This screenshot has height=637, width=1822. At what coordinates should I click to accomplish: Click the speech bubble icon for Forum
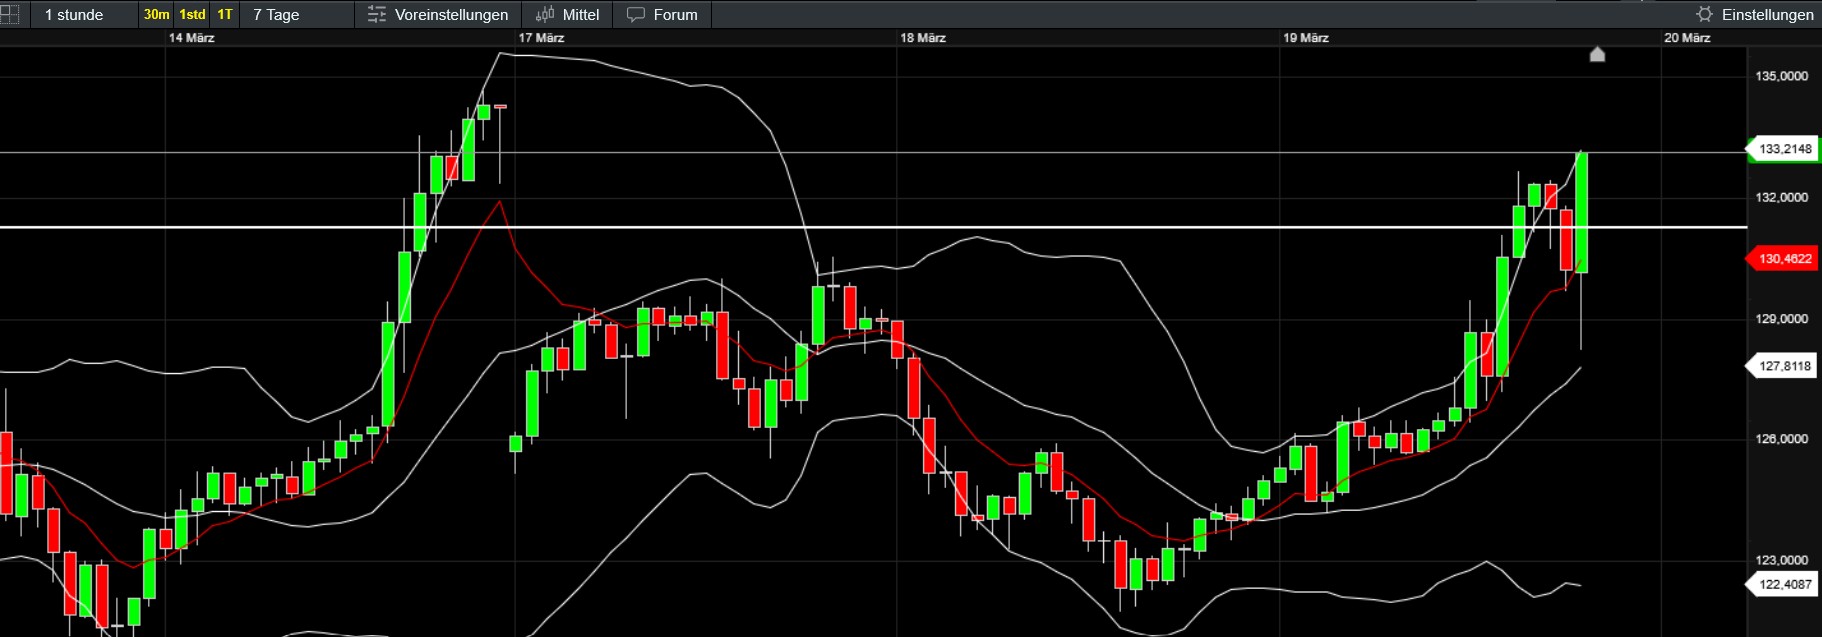pyautogui.click(x=636, y=14)
